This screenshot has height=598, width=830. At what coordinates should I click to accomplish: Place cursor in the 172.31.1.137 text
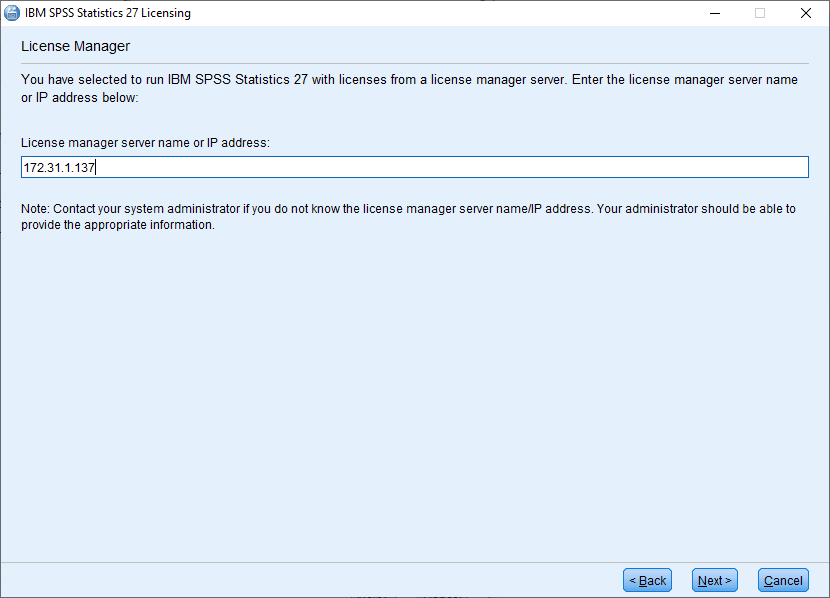click(x=59, y=168)
